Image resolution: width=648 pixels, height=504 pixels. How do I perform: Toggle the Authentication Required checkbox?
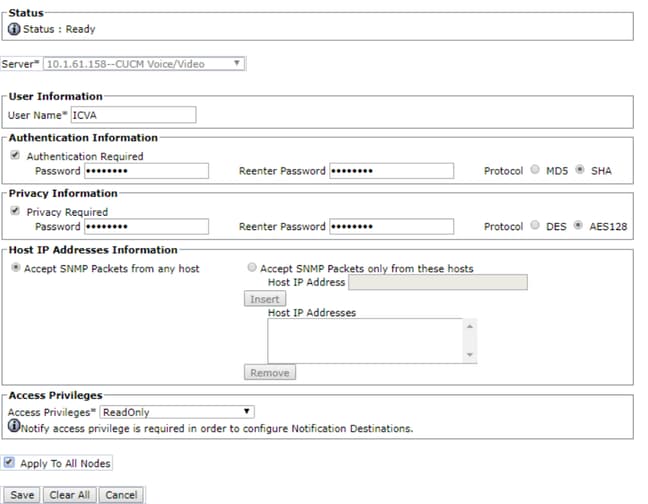[x=15, y=155]
